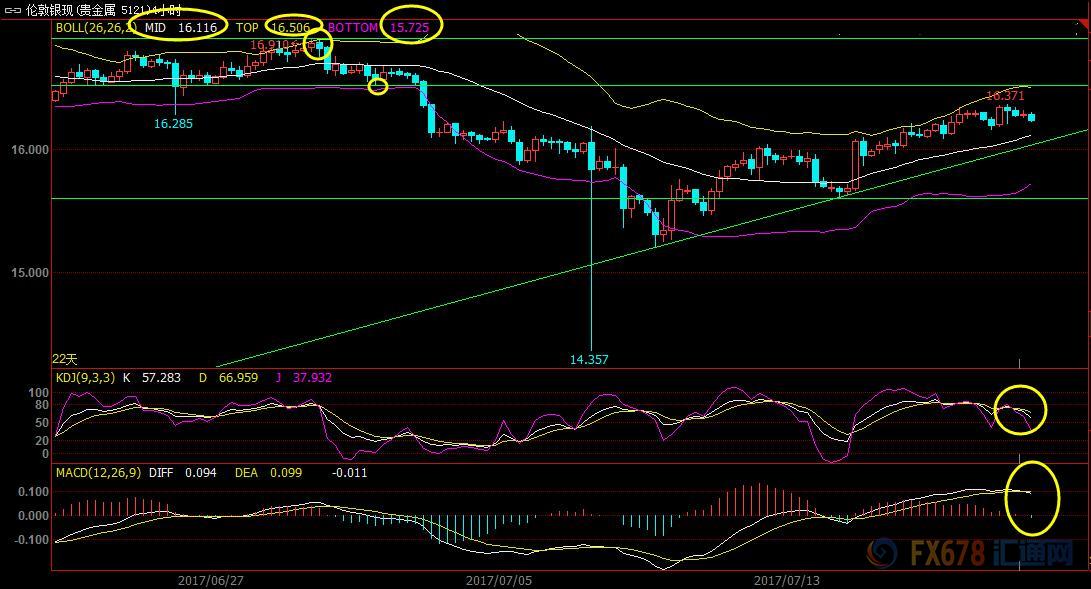Click the 2017/07/13 date on time axis
1091x589 pixels.
tap(784, 580)
